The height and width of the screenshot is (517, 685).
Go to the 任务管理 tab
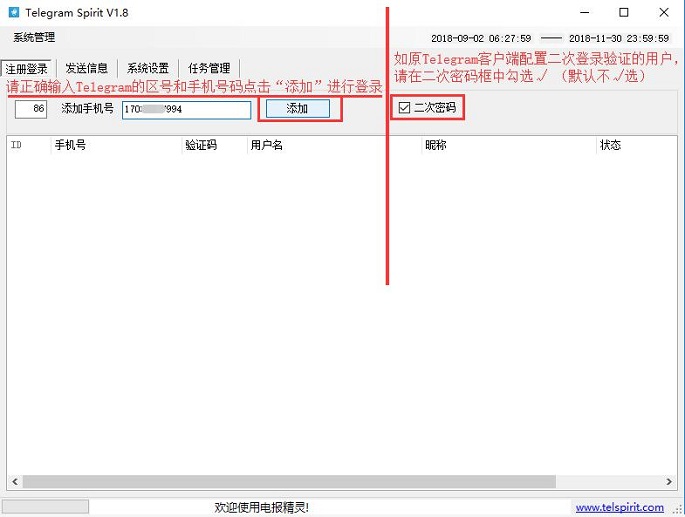[209, 69]
